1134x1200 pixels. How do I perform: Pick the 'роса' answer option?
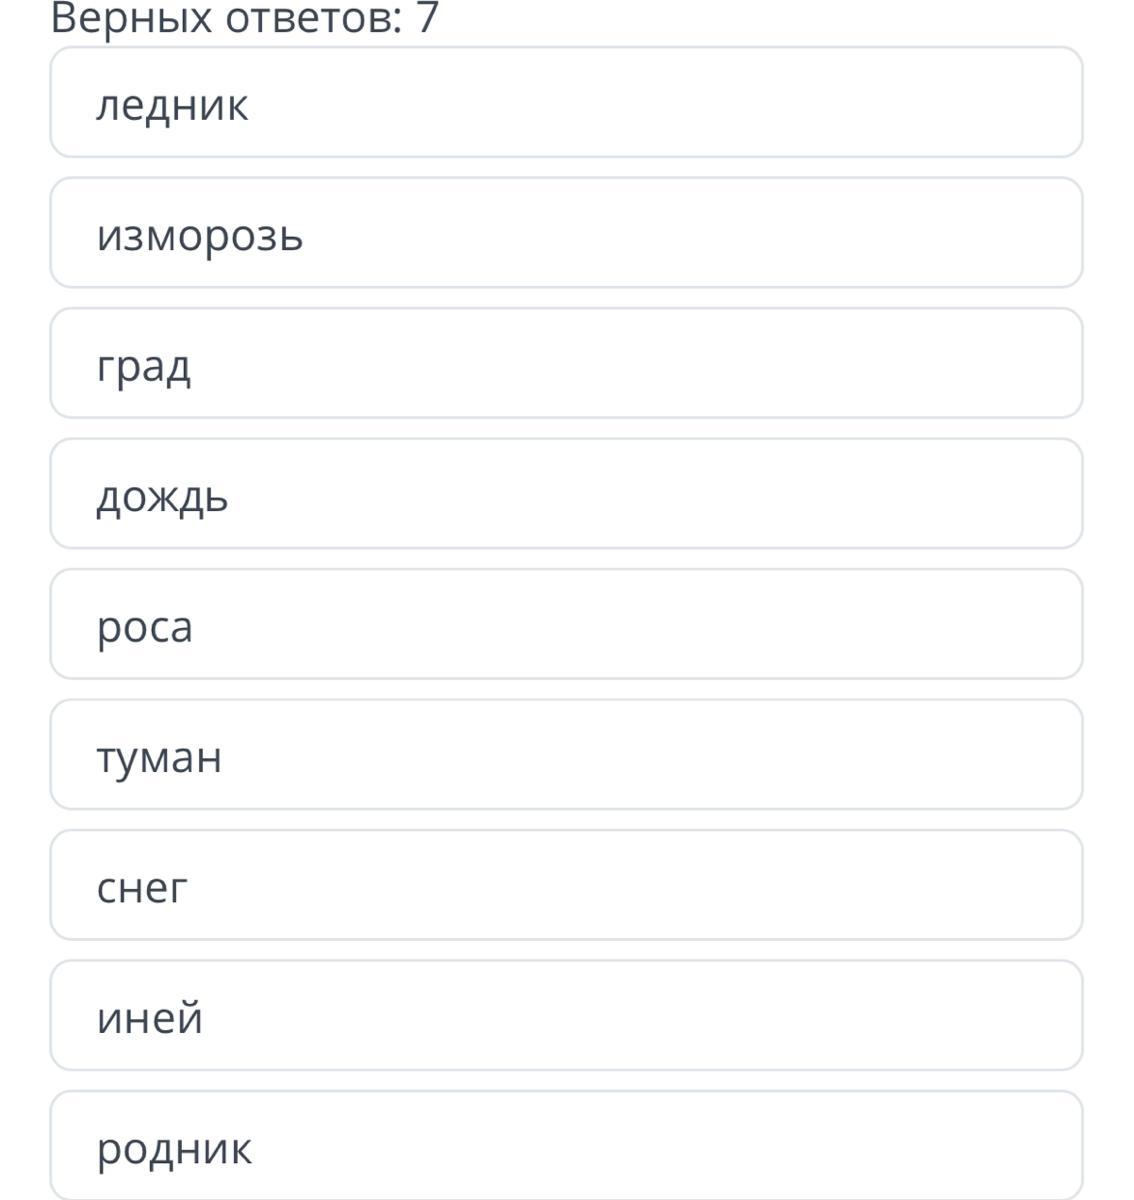coord(566,625)
